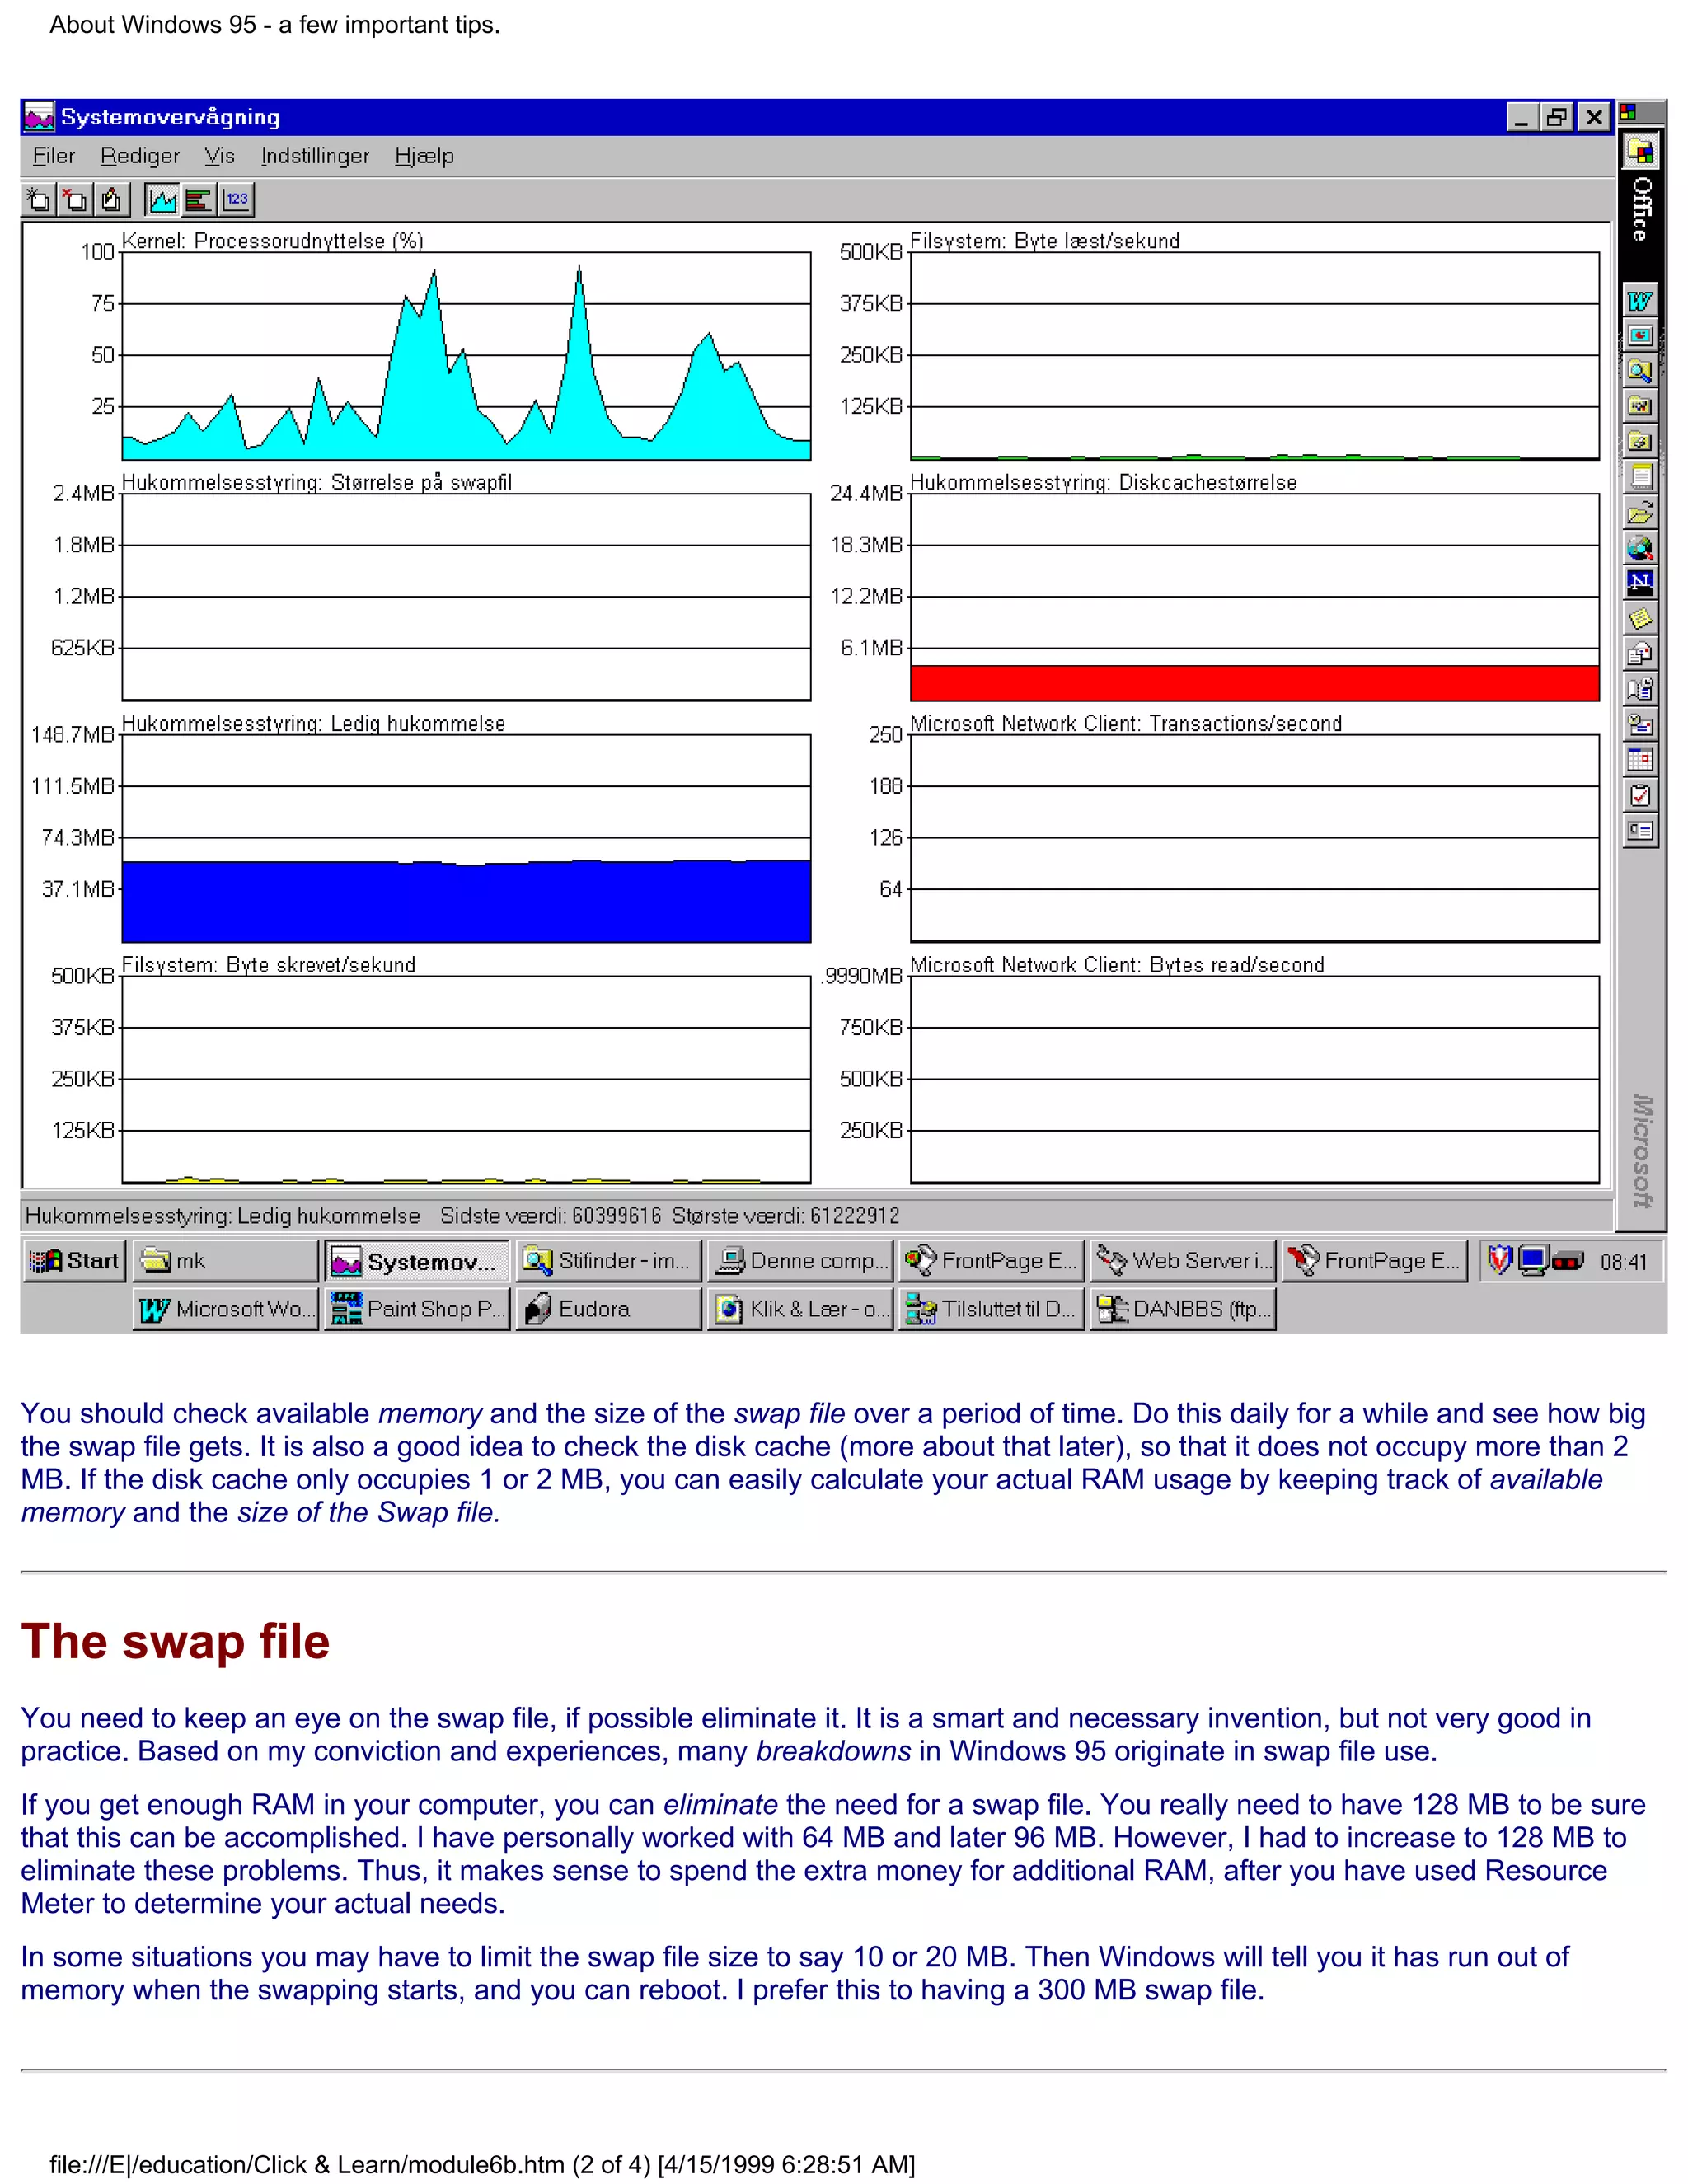Open the Filer menu
The image size is (1688, 2184).
point(53,156)
